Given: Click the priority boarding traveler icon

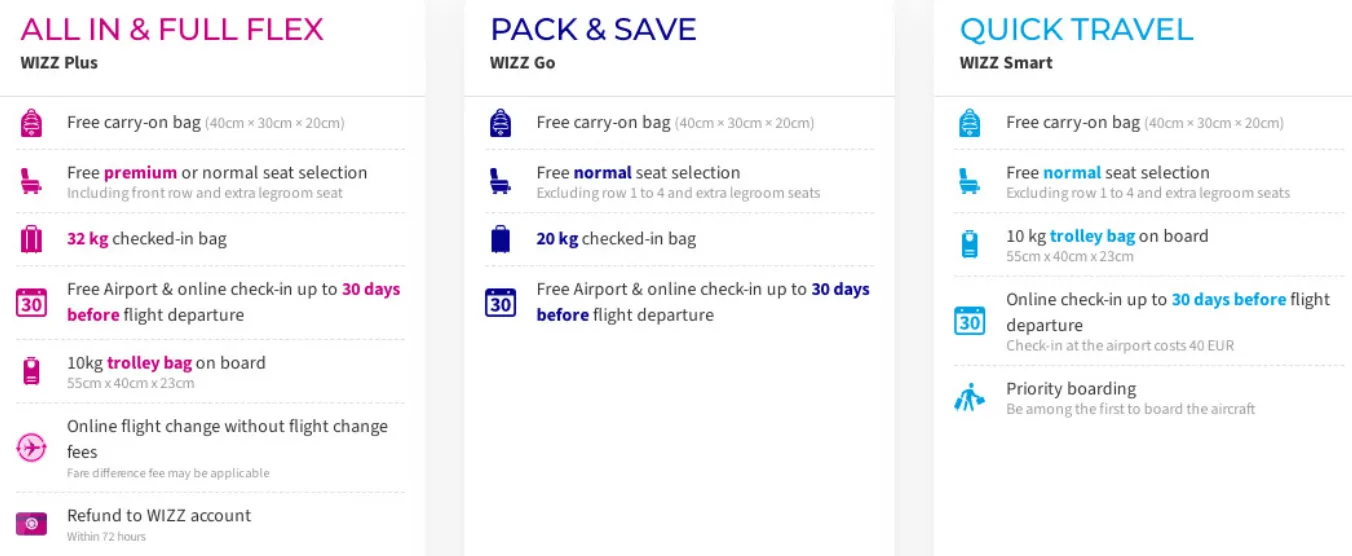Looking at the screenshot, I should (x=970, y=398).
